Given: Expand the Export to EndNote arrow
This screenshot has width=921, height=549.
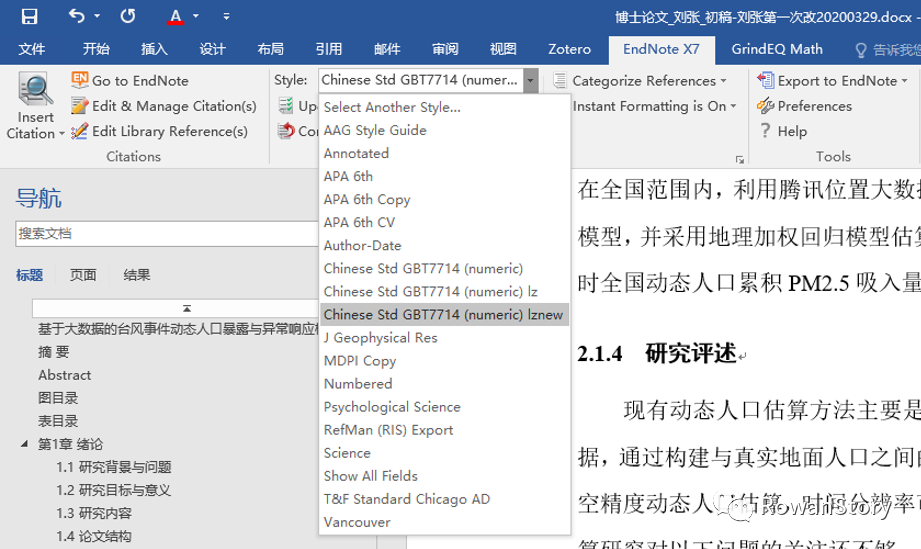Looking at the screenshot, I should [905, 81].
